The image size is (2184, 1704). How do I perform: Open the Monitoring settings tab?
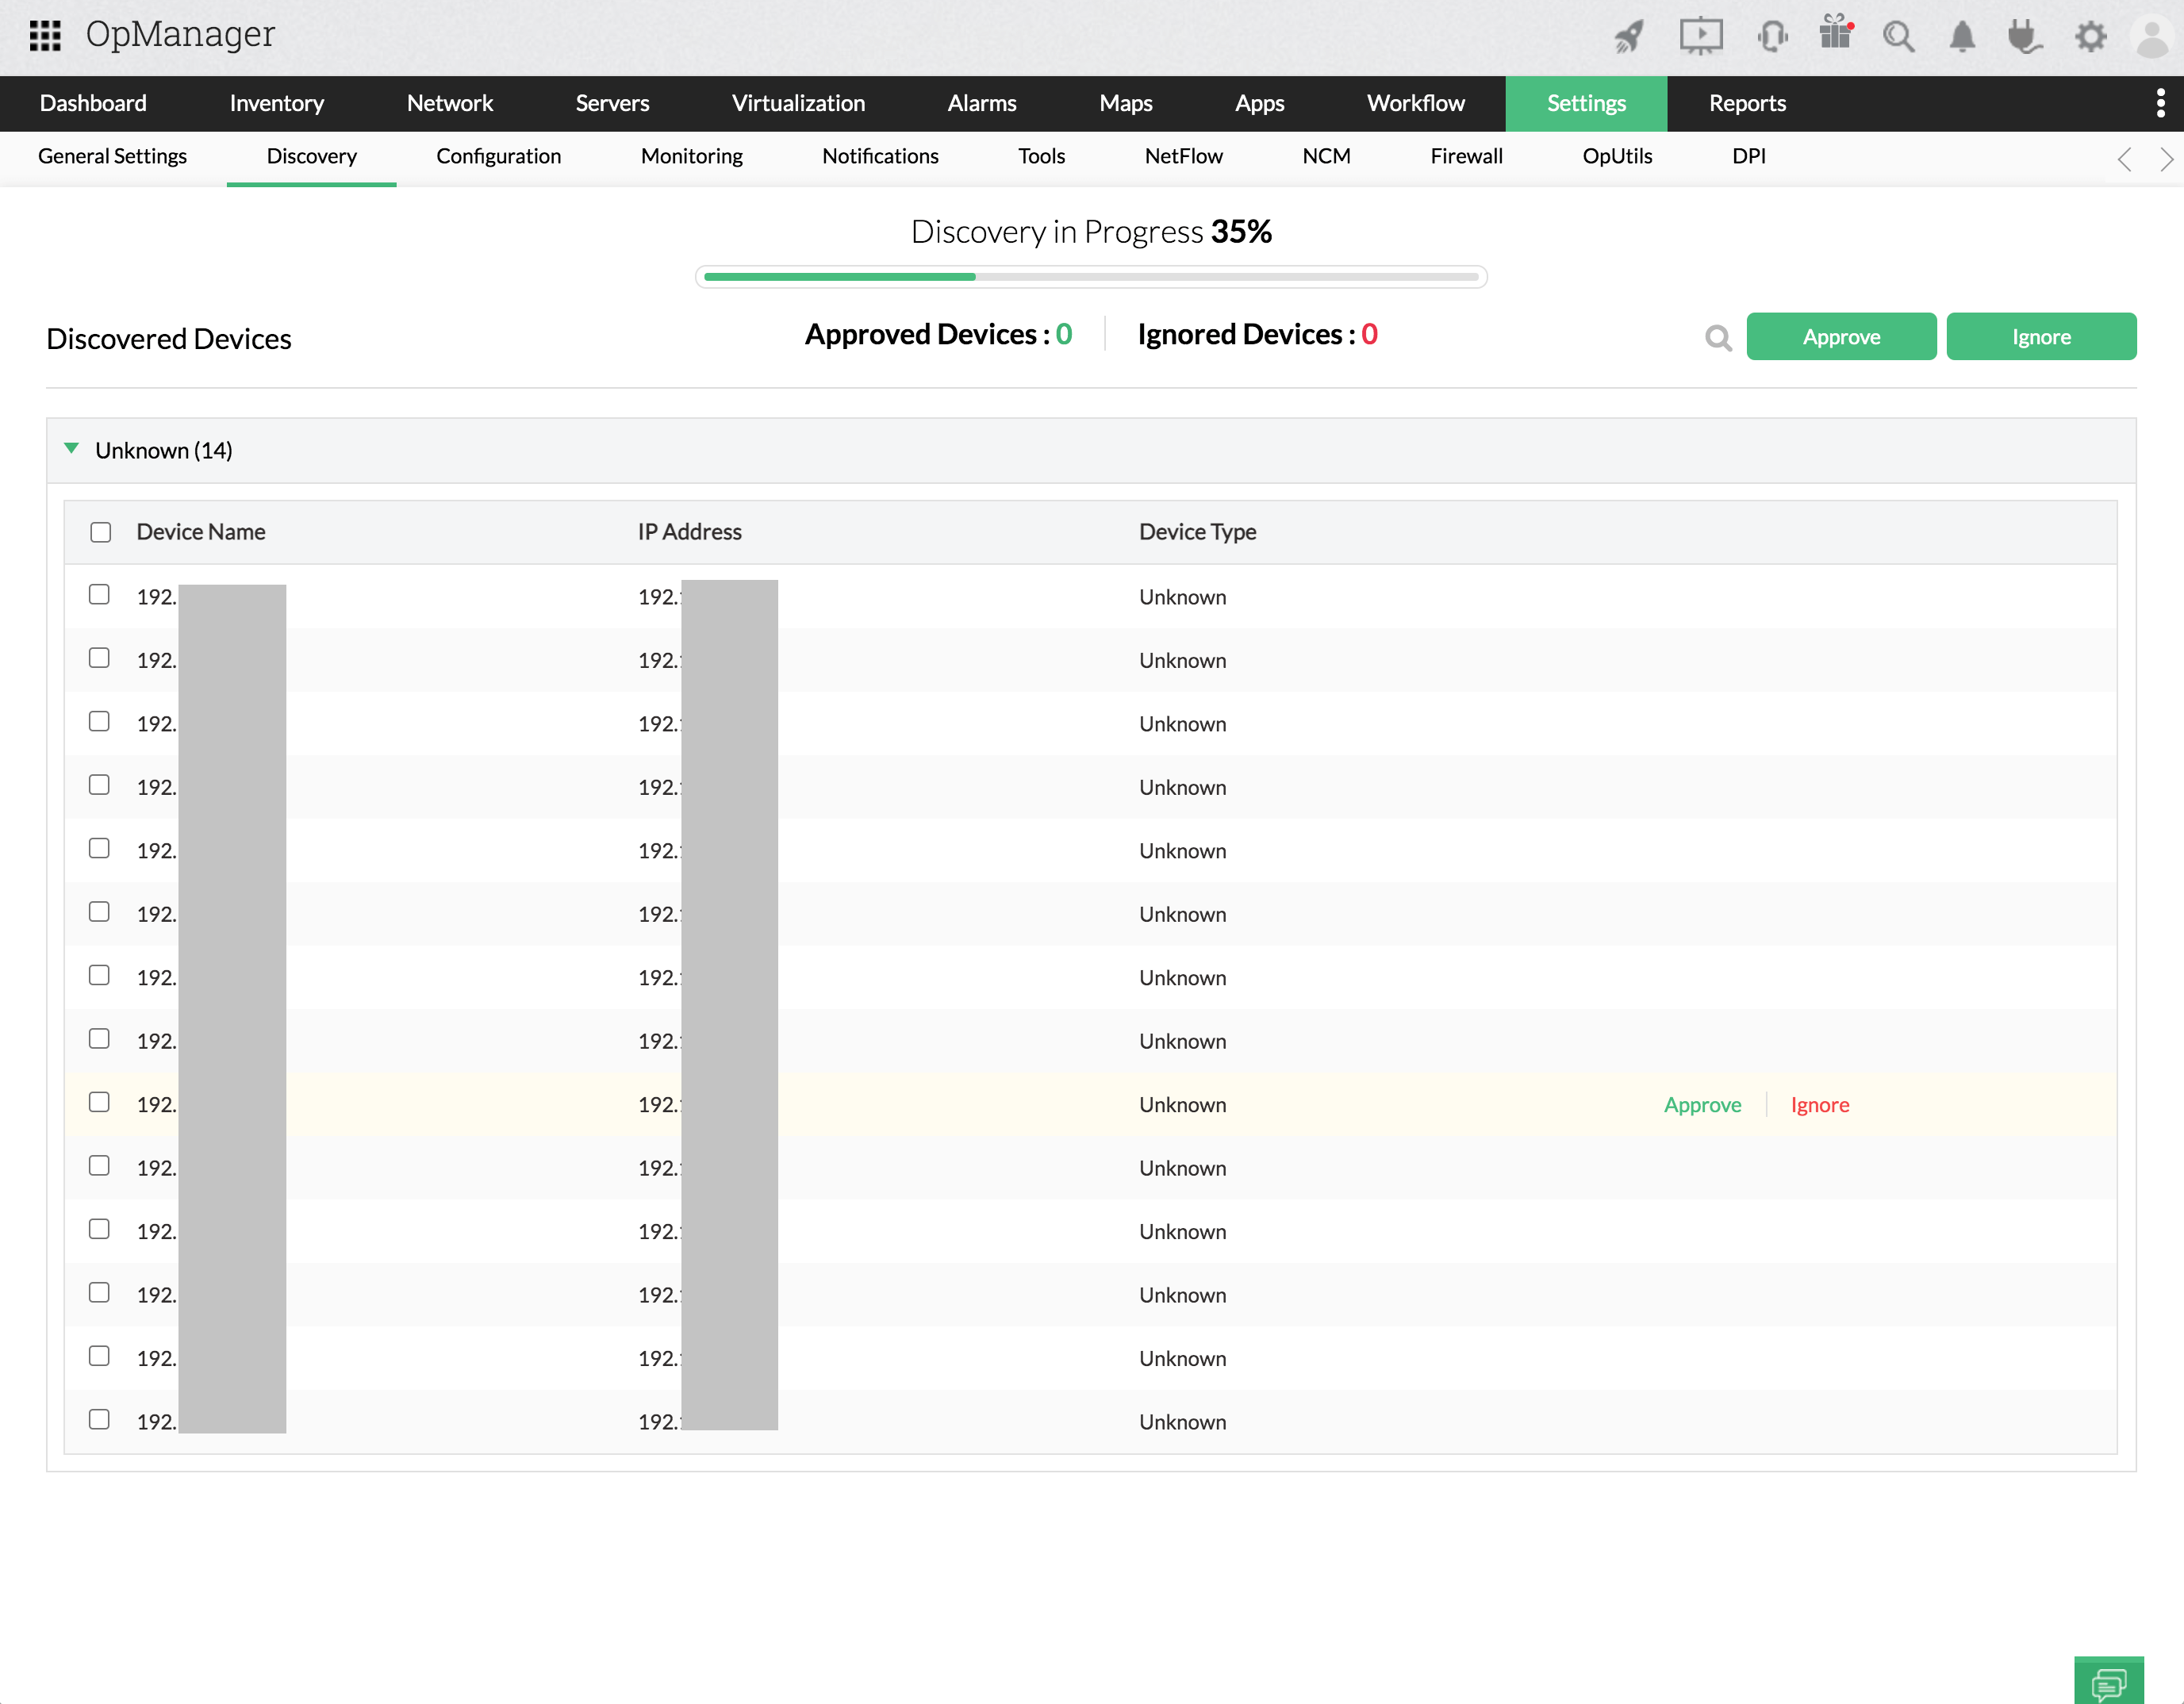pyautogui.click(x=691, y=156)
